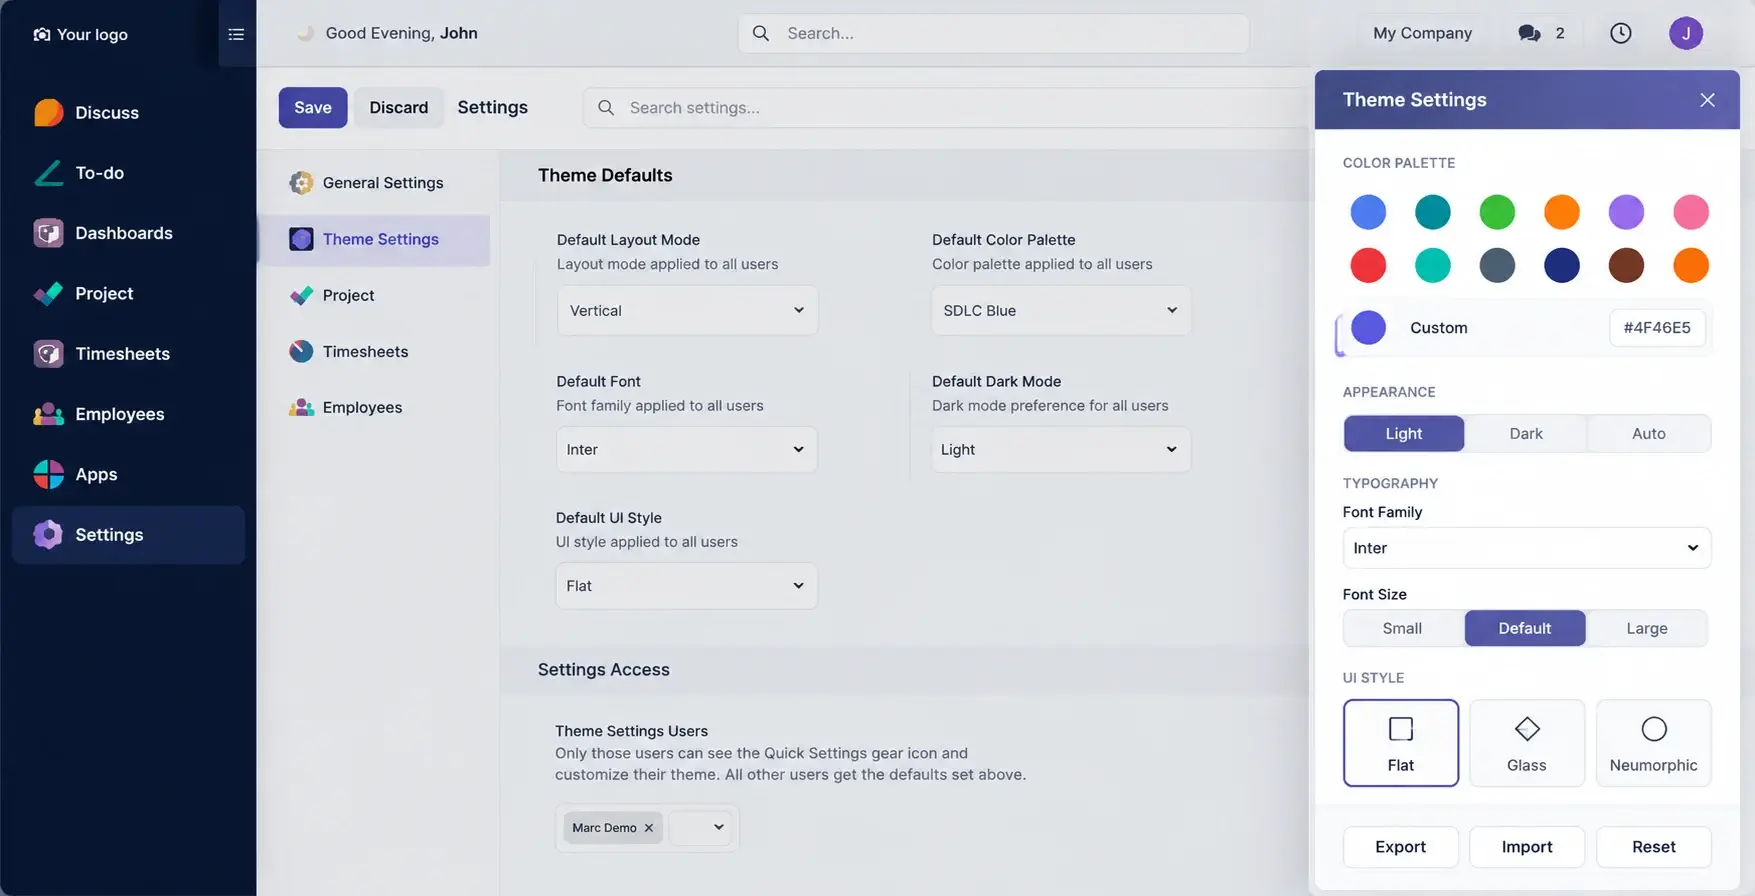This screenshot has height=896, width=1755.
Task: Set appearance to Auto
Action: pyautogui.click(x=1649, y=433)
